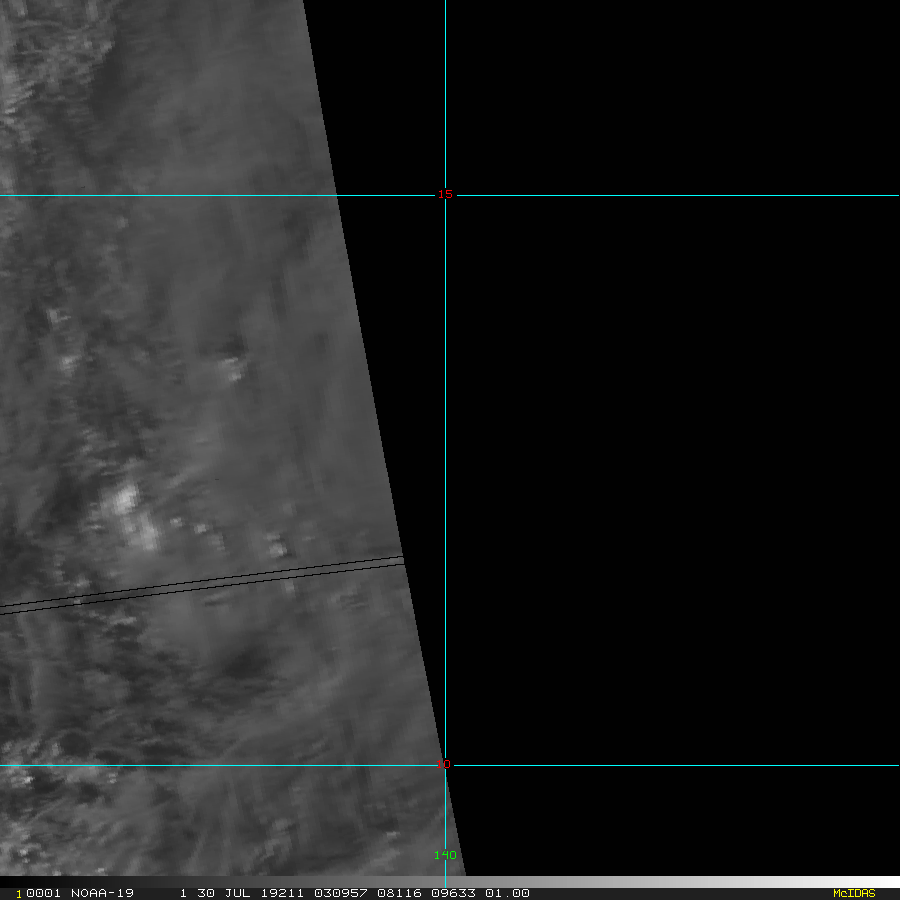Click the red 15 latitude label
The height and width of the screenshot is (900, 900).
445,195
